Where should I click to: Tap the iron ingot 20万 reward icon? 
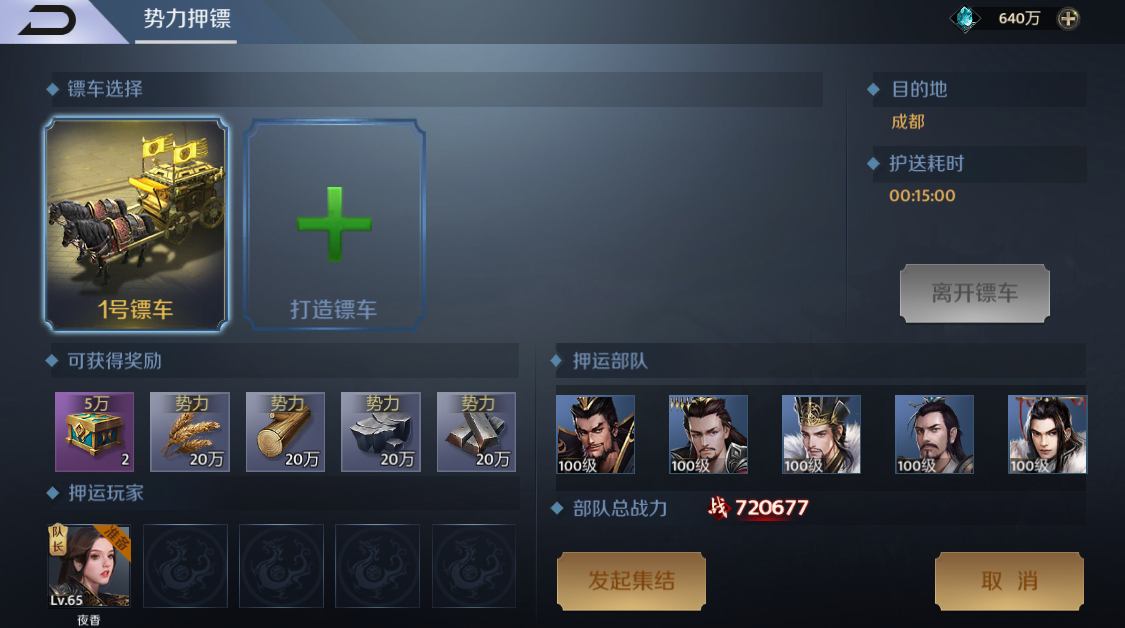[x=476, y=432]
